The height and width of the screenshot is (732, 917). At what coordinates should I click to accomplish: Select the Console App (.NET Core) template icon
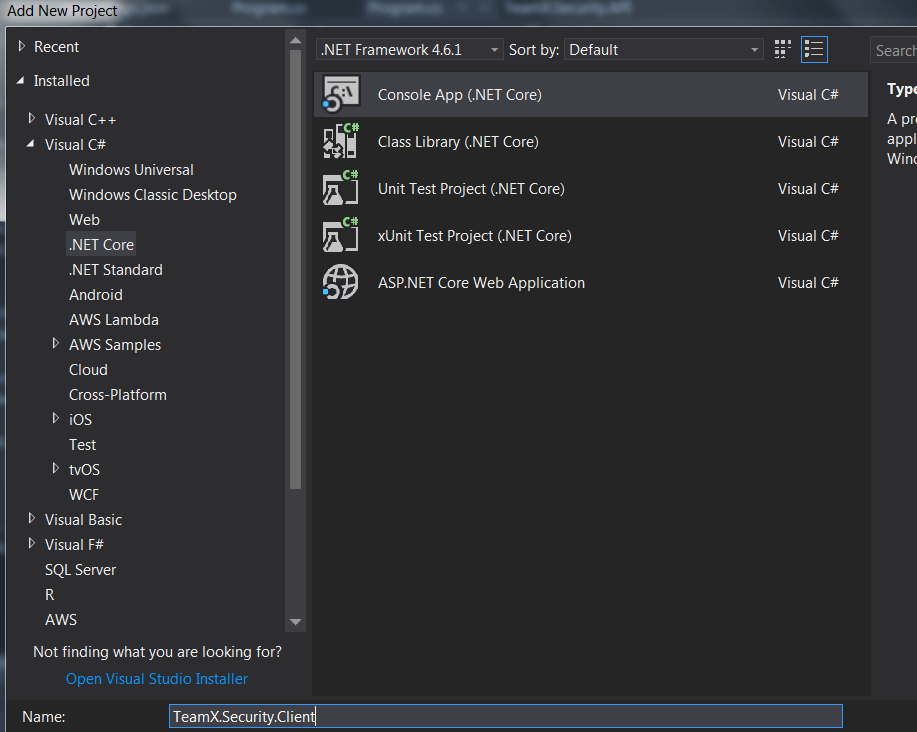point(340,94)
